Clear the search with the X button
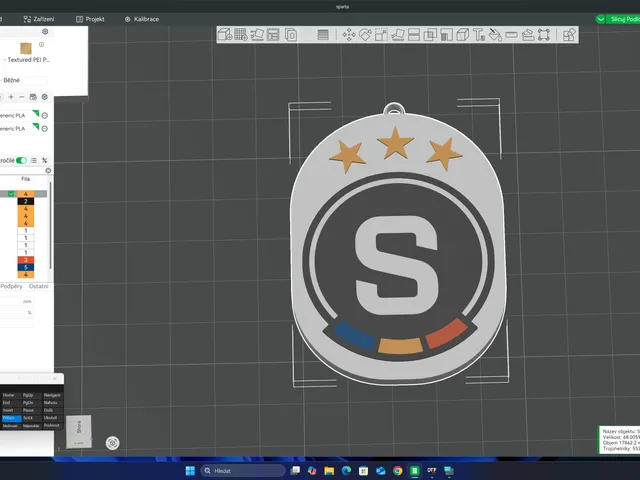 [x=48, y=171]
